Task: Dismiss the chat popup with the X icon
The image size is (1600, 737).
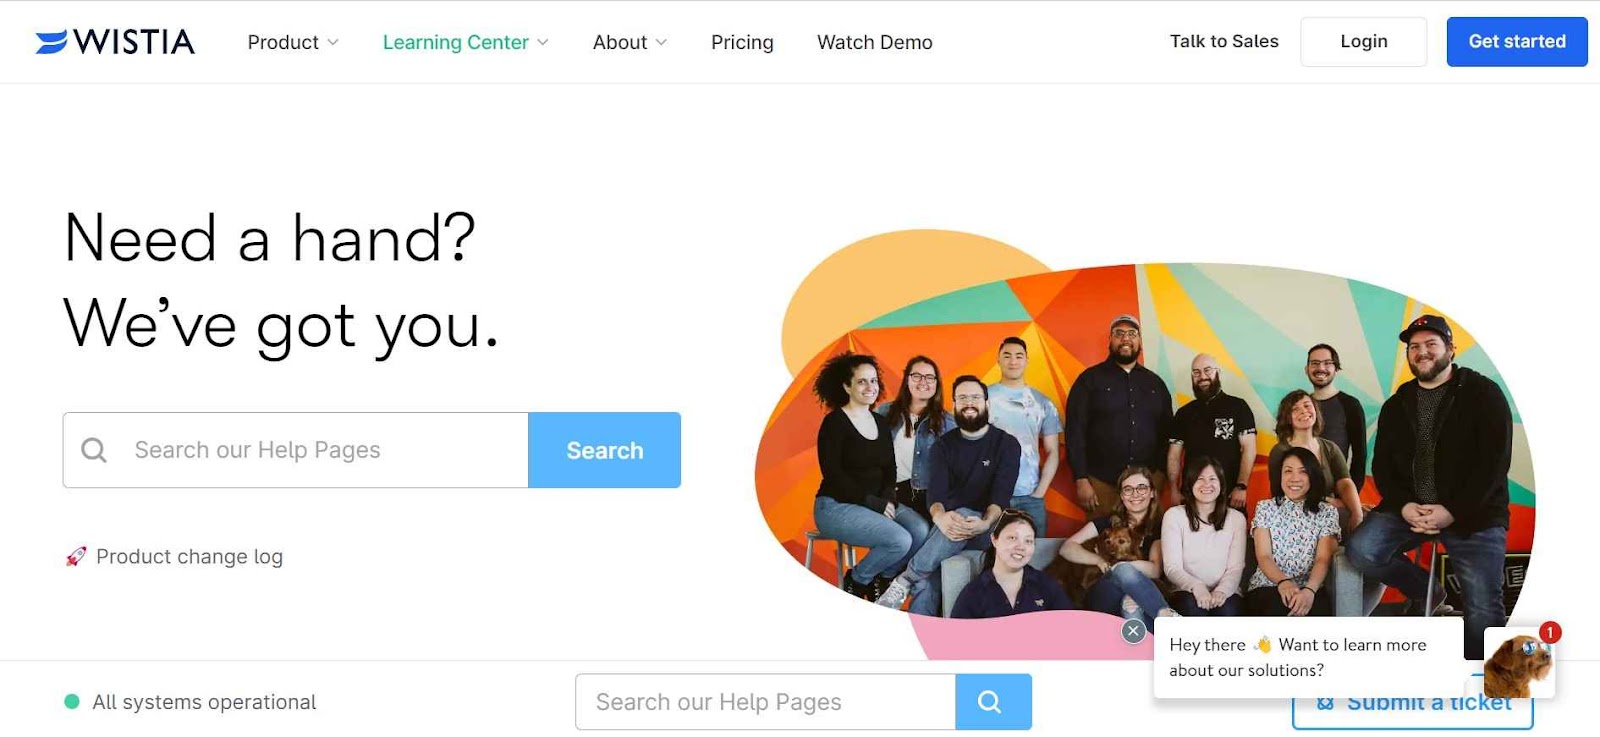Action: tap(1133, 631)
